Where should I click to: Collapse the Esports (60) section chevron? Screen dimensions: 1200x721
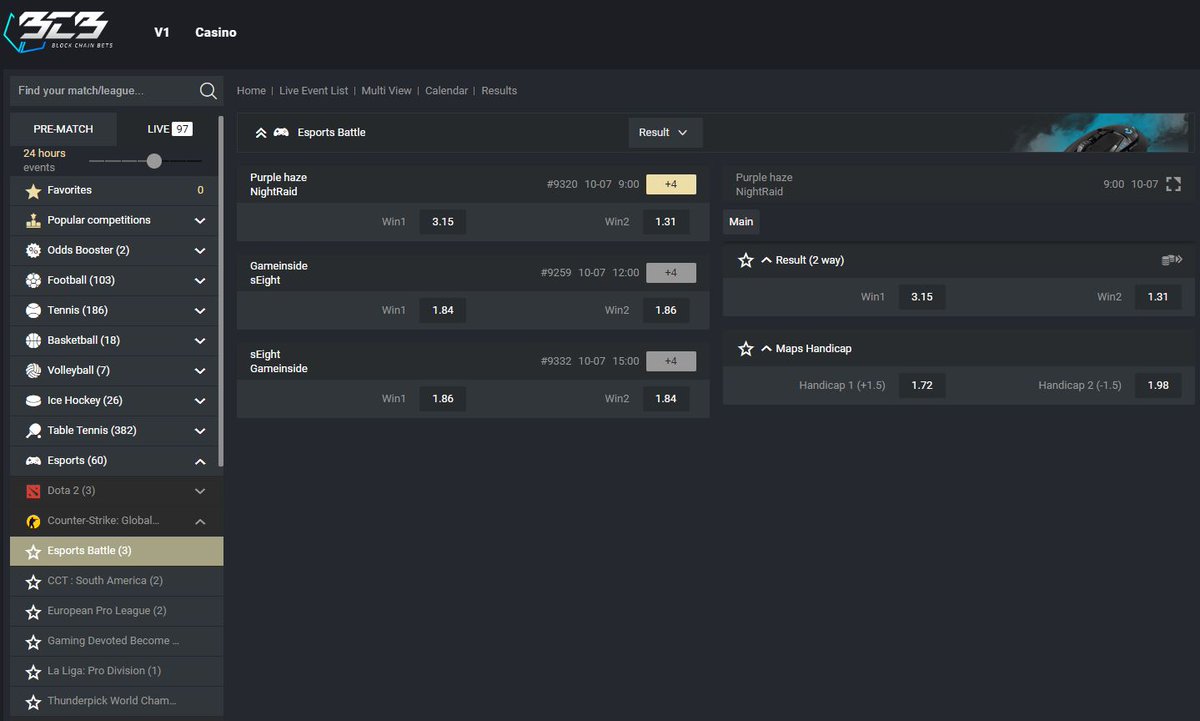pyautogui.click(x=200, y=461)
